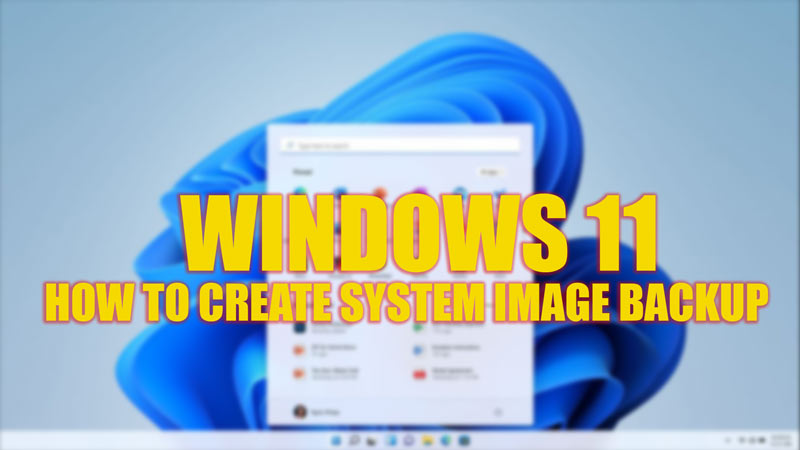This screenshot has height=450, width=800.
Task: Open the recommended file with red icon
Action: coord(447,374)
